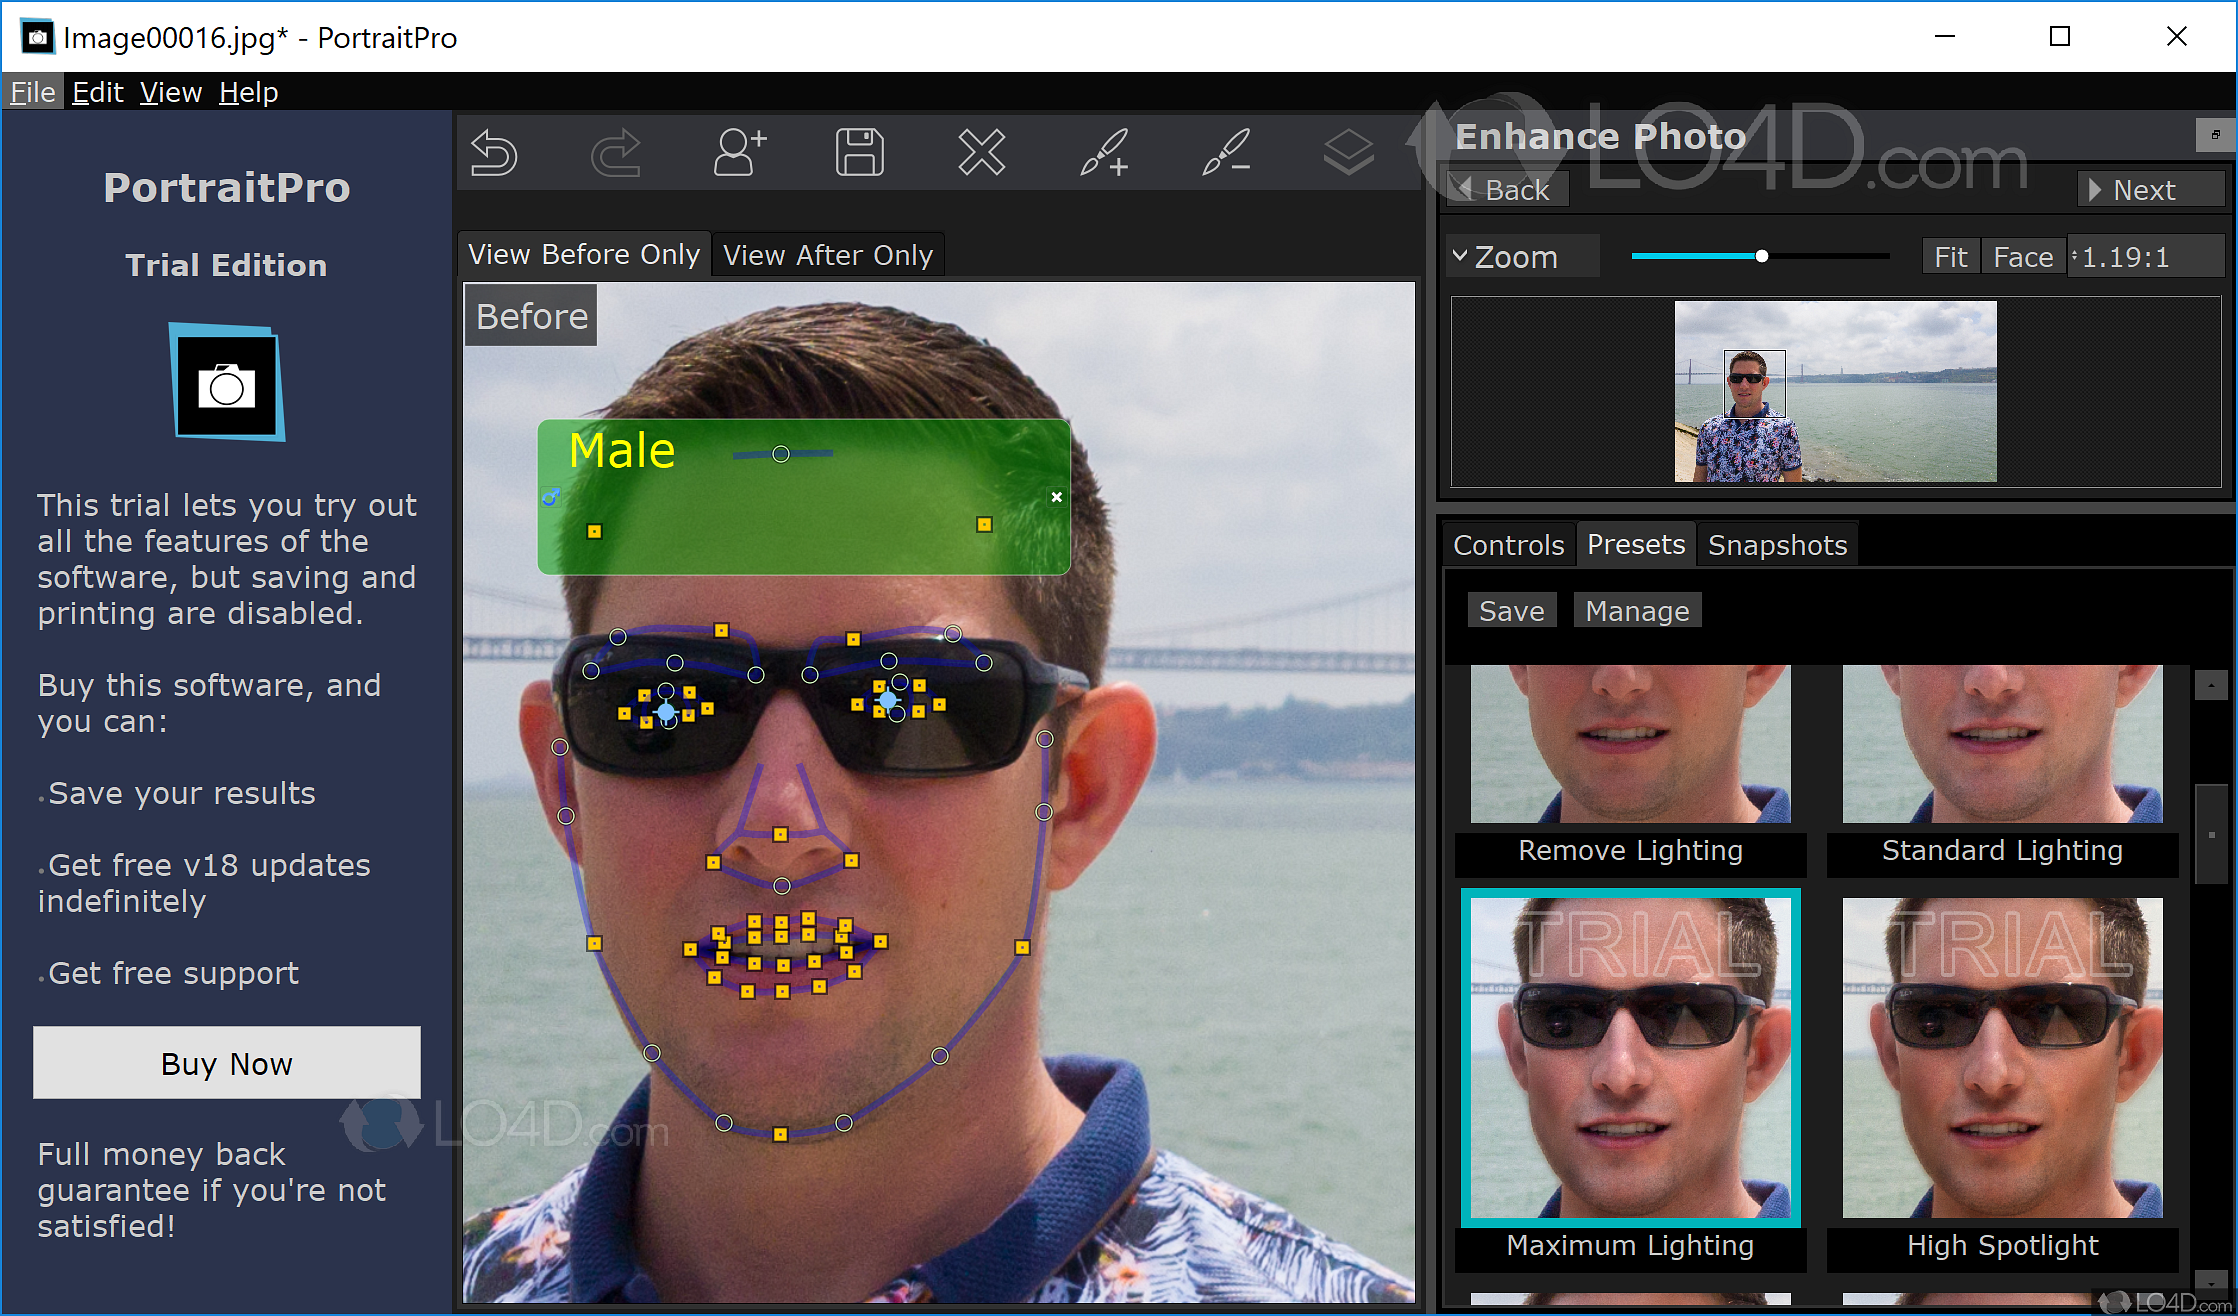The image size is (2238, 1316).
Task: Click presets scrollbar down arrow
Action: [2211, 1281]
